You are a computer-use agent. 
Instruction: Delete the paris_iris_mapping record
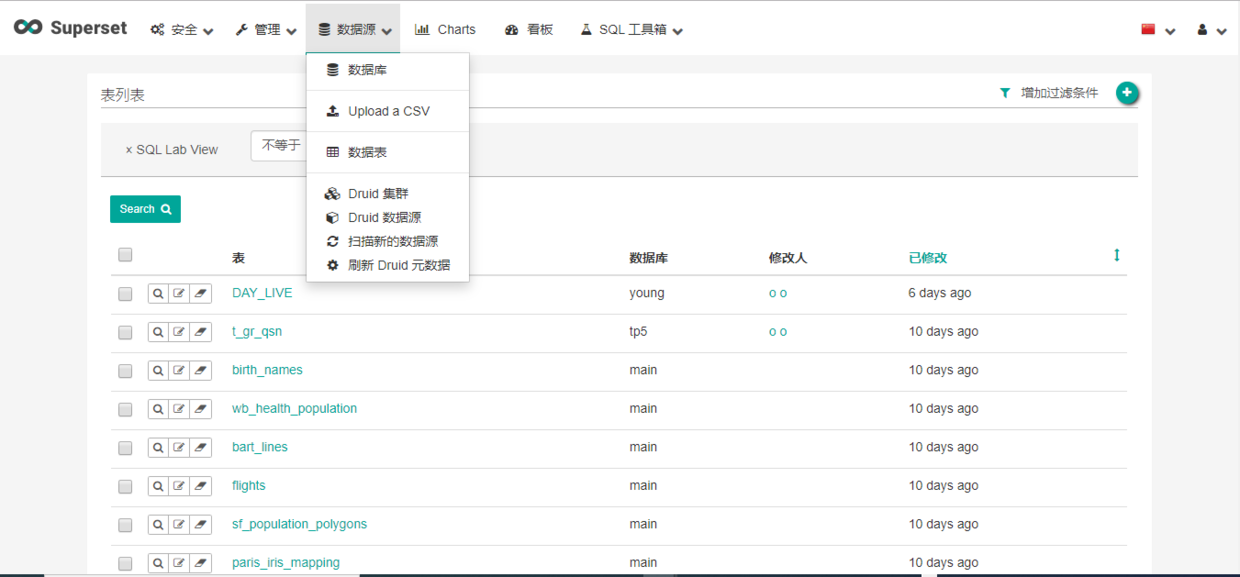[201, 563]
